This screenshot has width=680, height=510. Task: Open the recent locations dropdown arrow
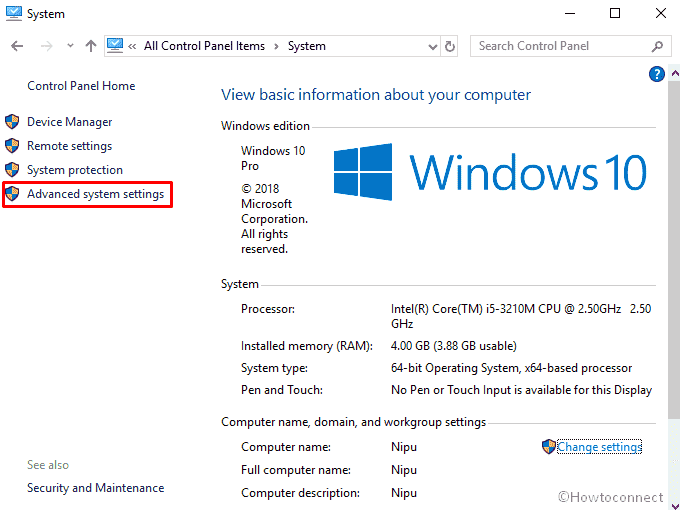(x=70, y=46)
